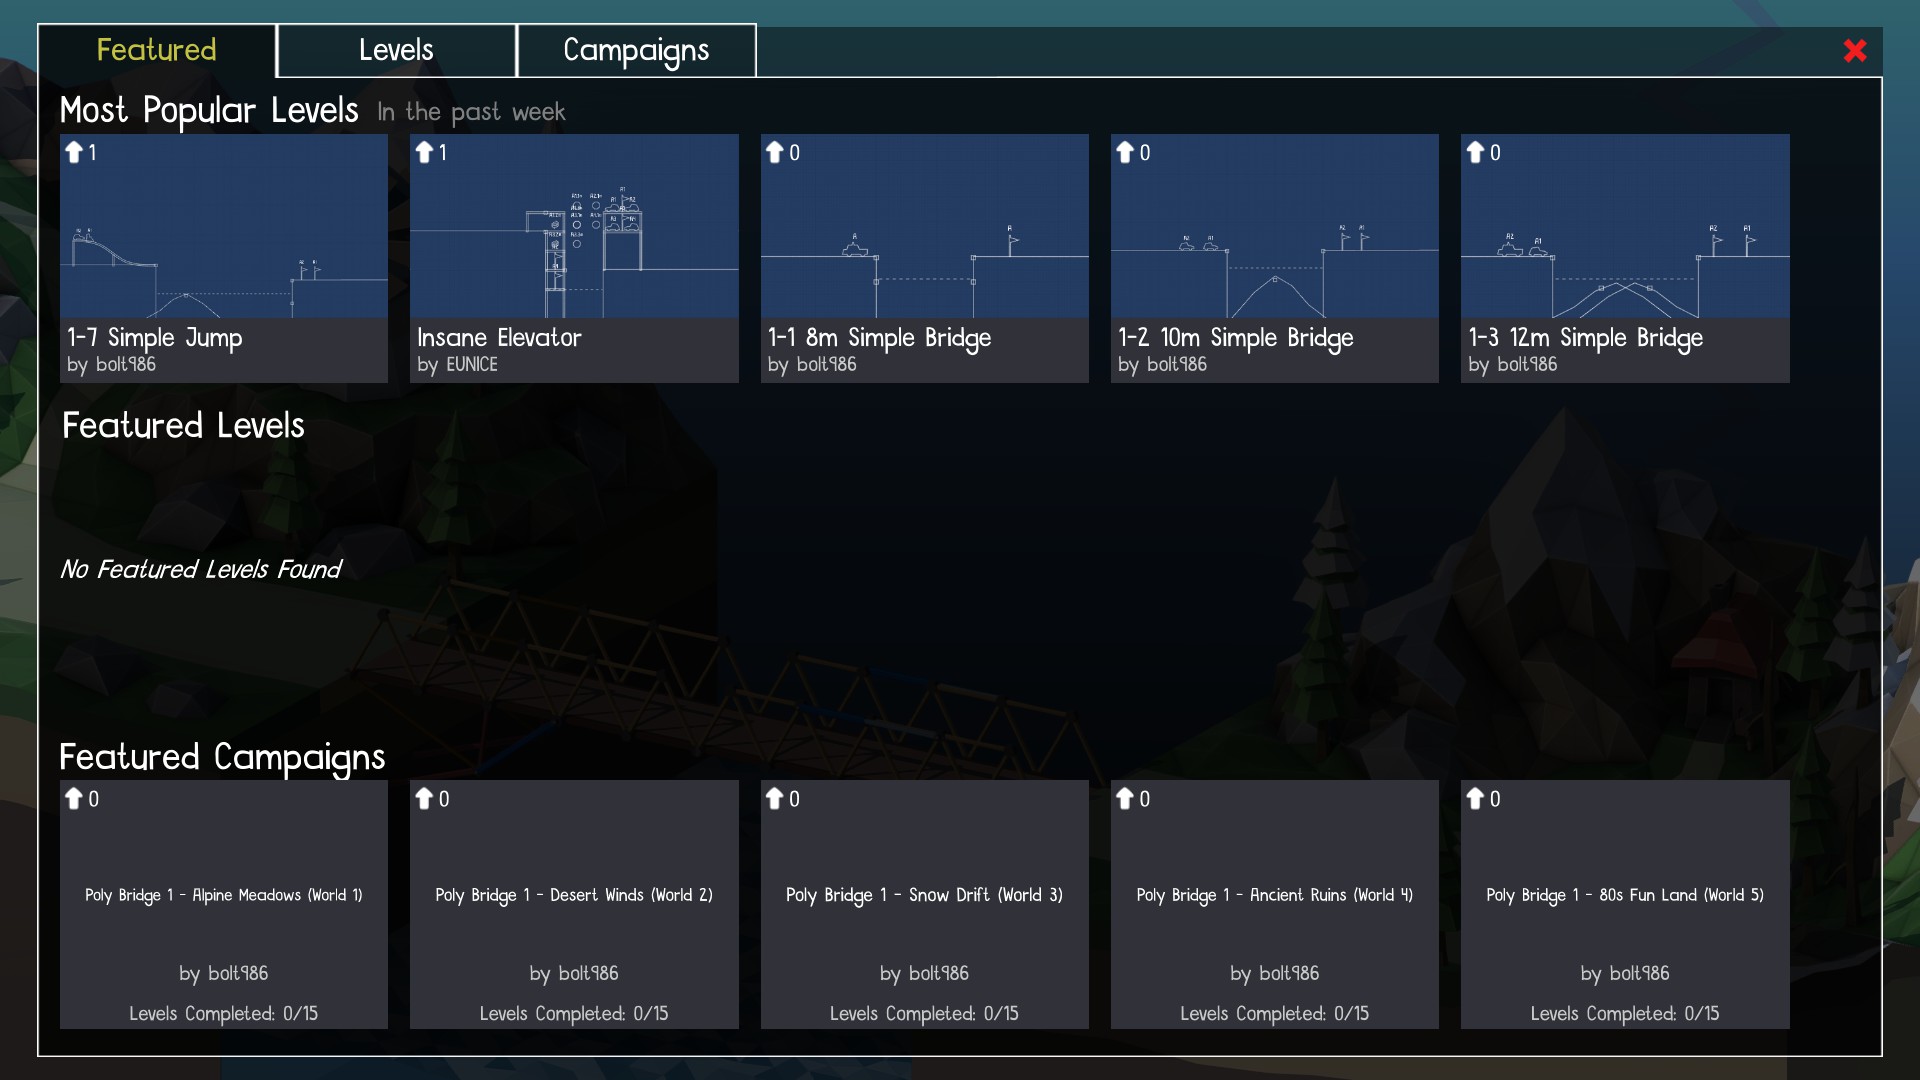The height and width of the screenshot is (1080, 1920).
Task: Expand the Featured Levels section
Action: pyautogui.click(x=182, y=425)
